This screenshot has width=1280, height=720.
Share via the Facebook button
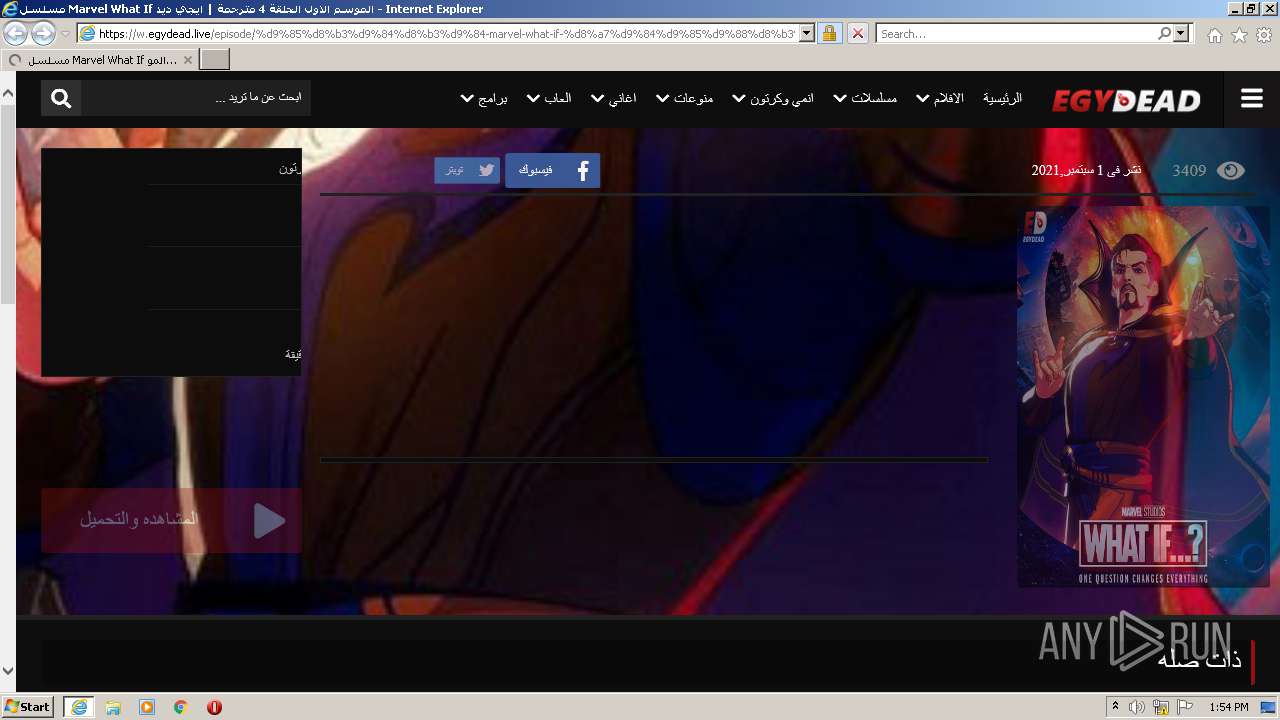552,170
